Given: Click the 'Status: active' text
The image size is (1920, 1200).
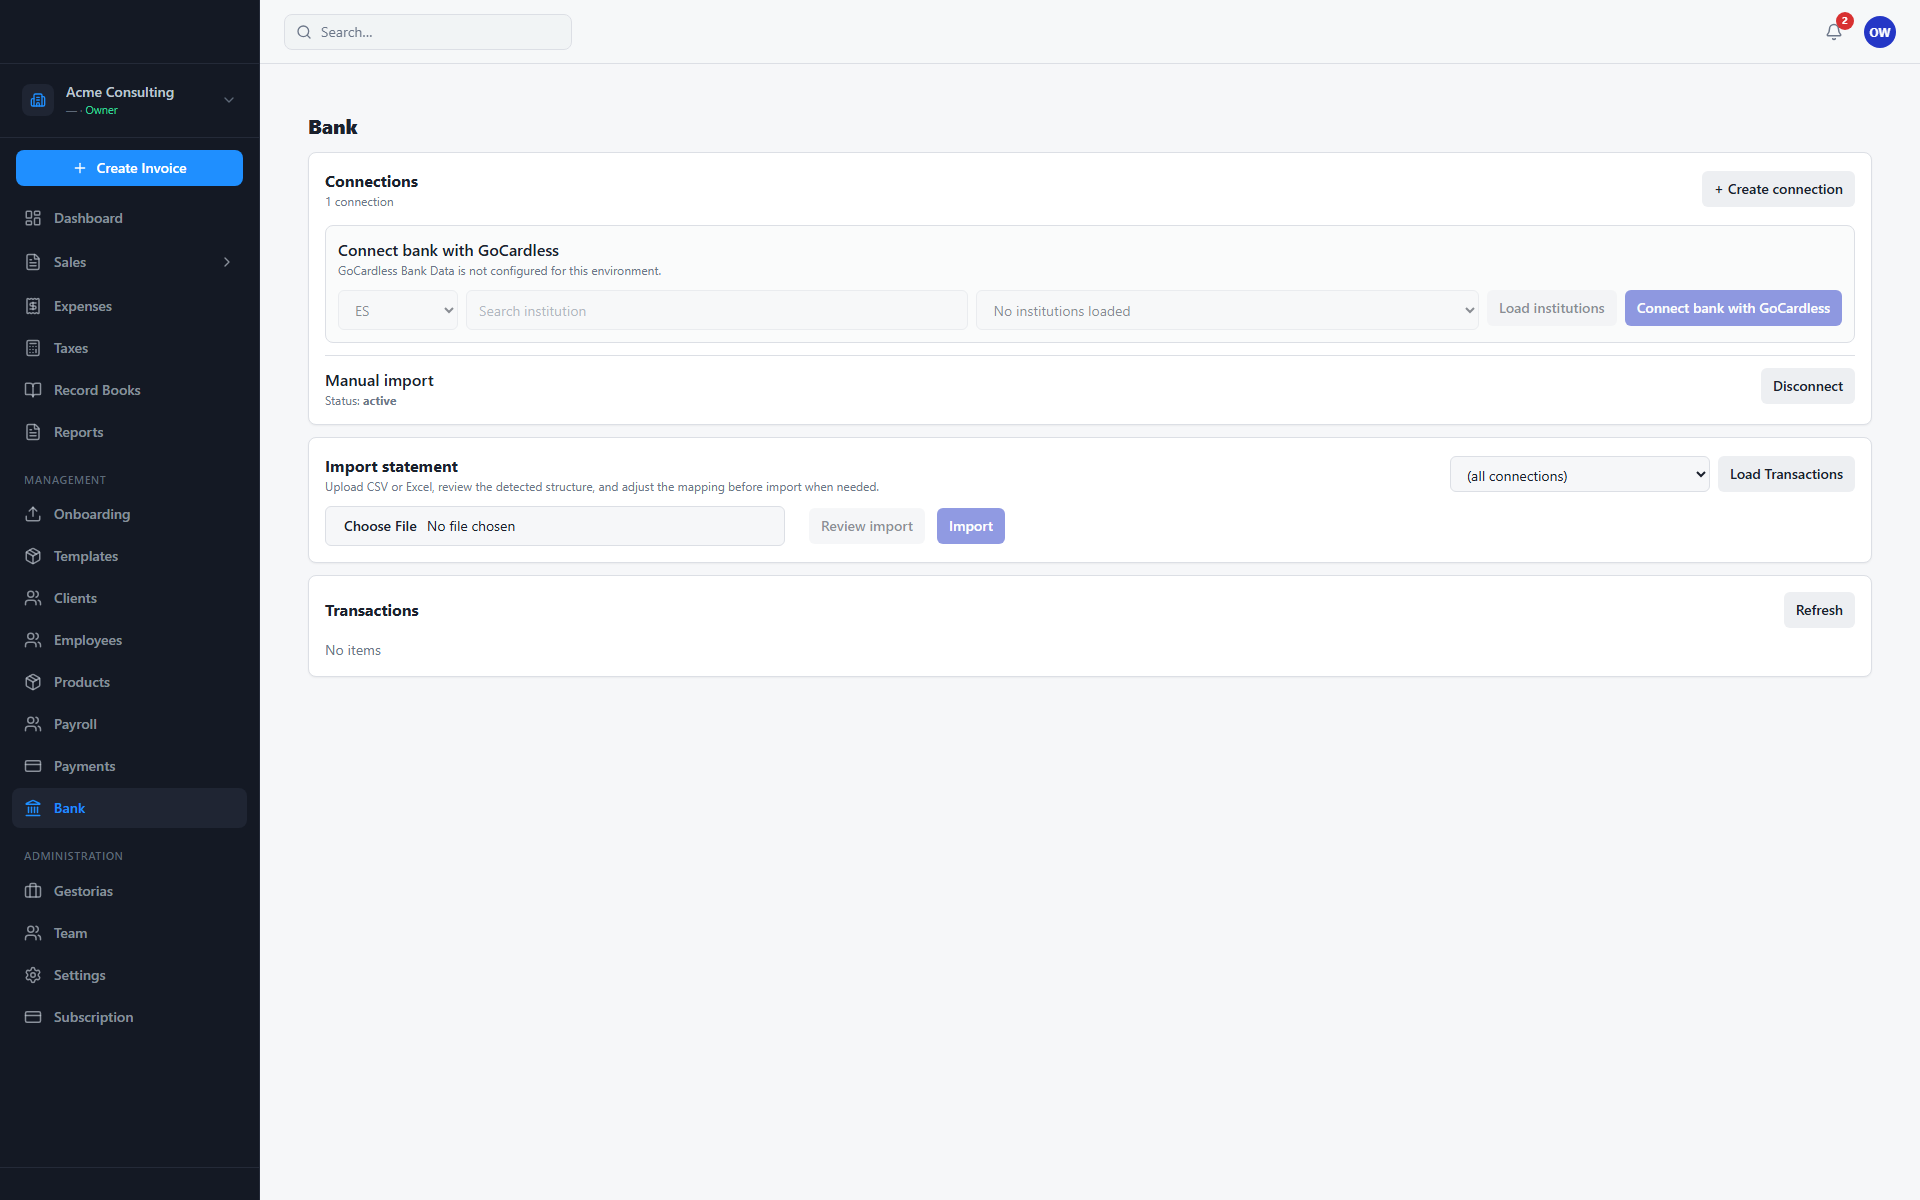Looking at the screenshot, I should click(360, 401).
